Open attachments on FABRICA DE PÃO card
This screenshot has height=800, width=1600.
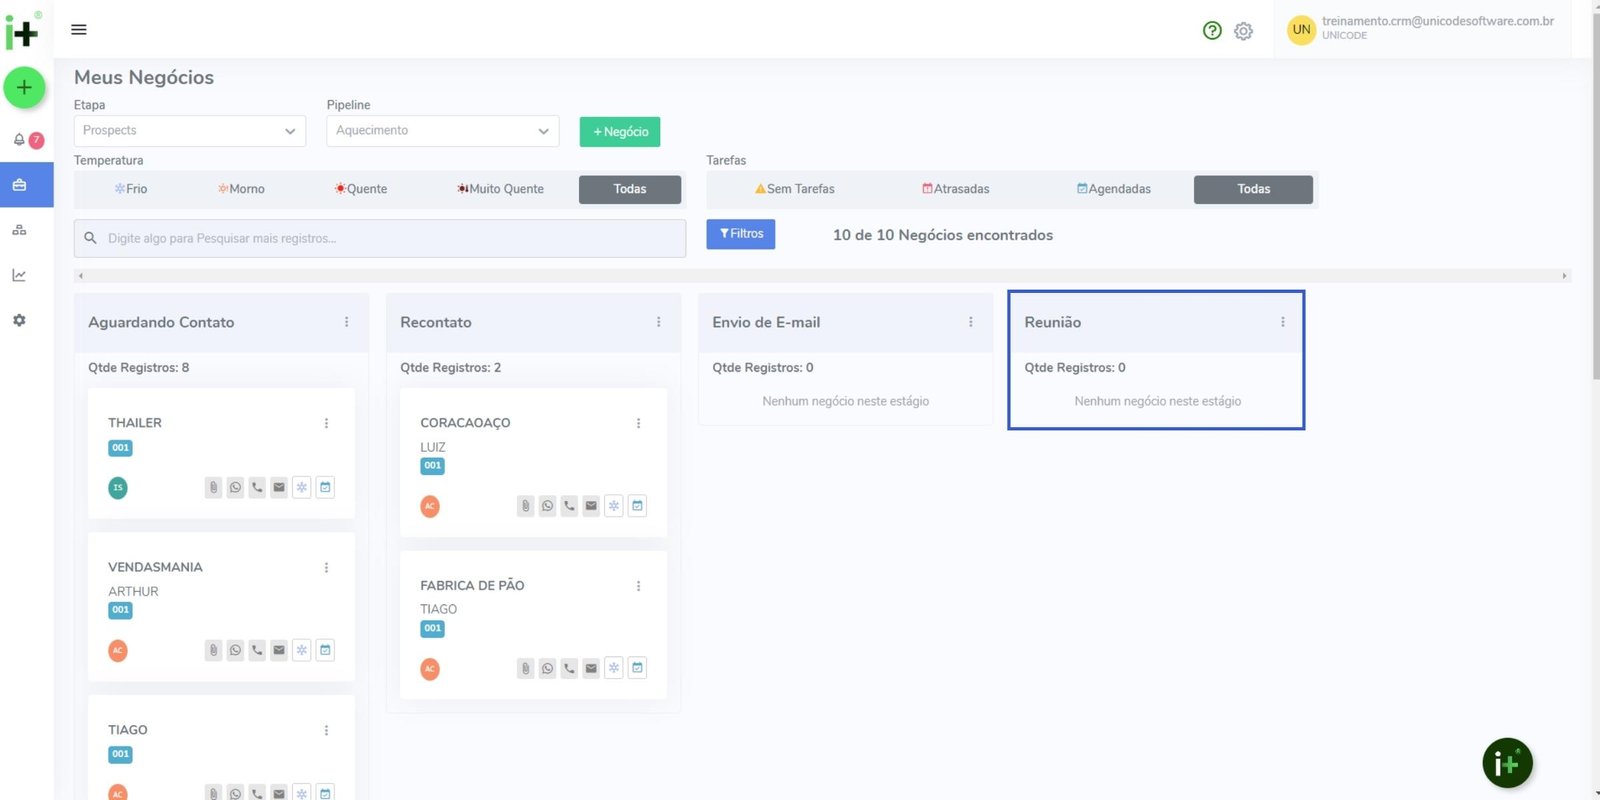[525, 668]
